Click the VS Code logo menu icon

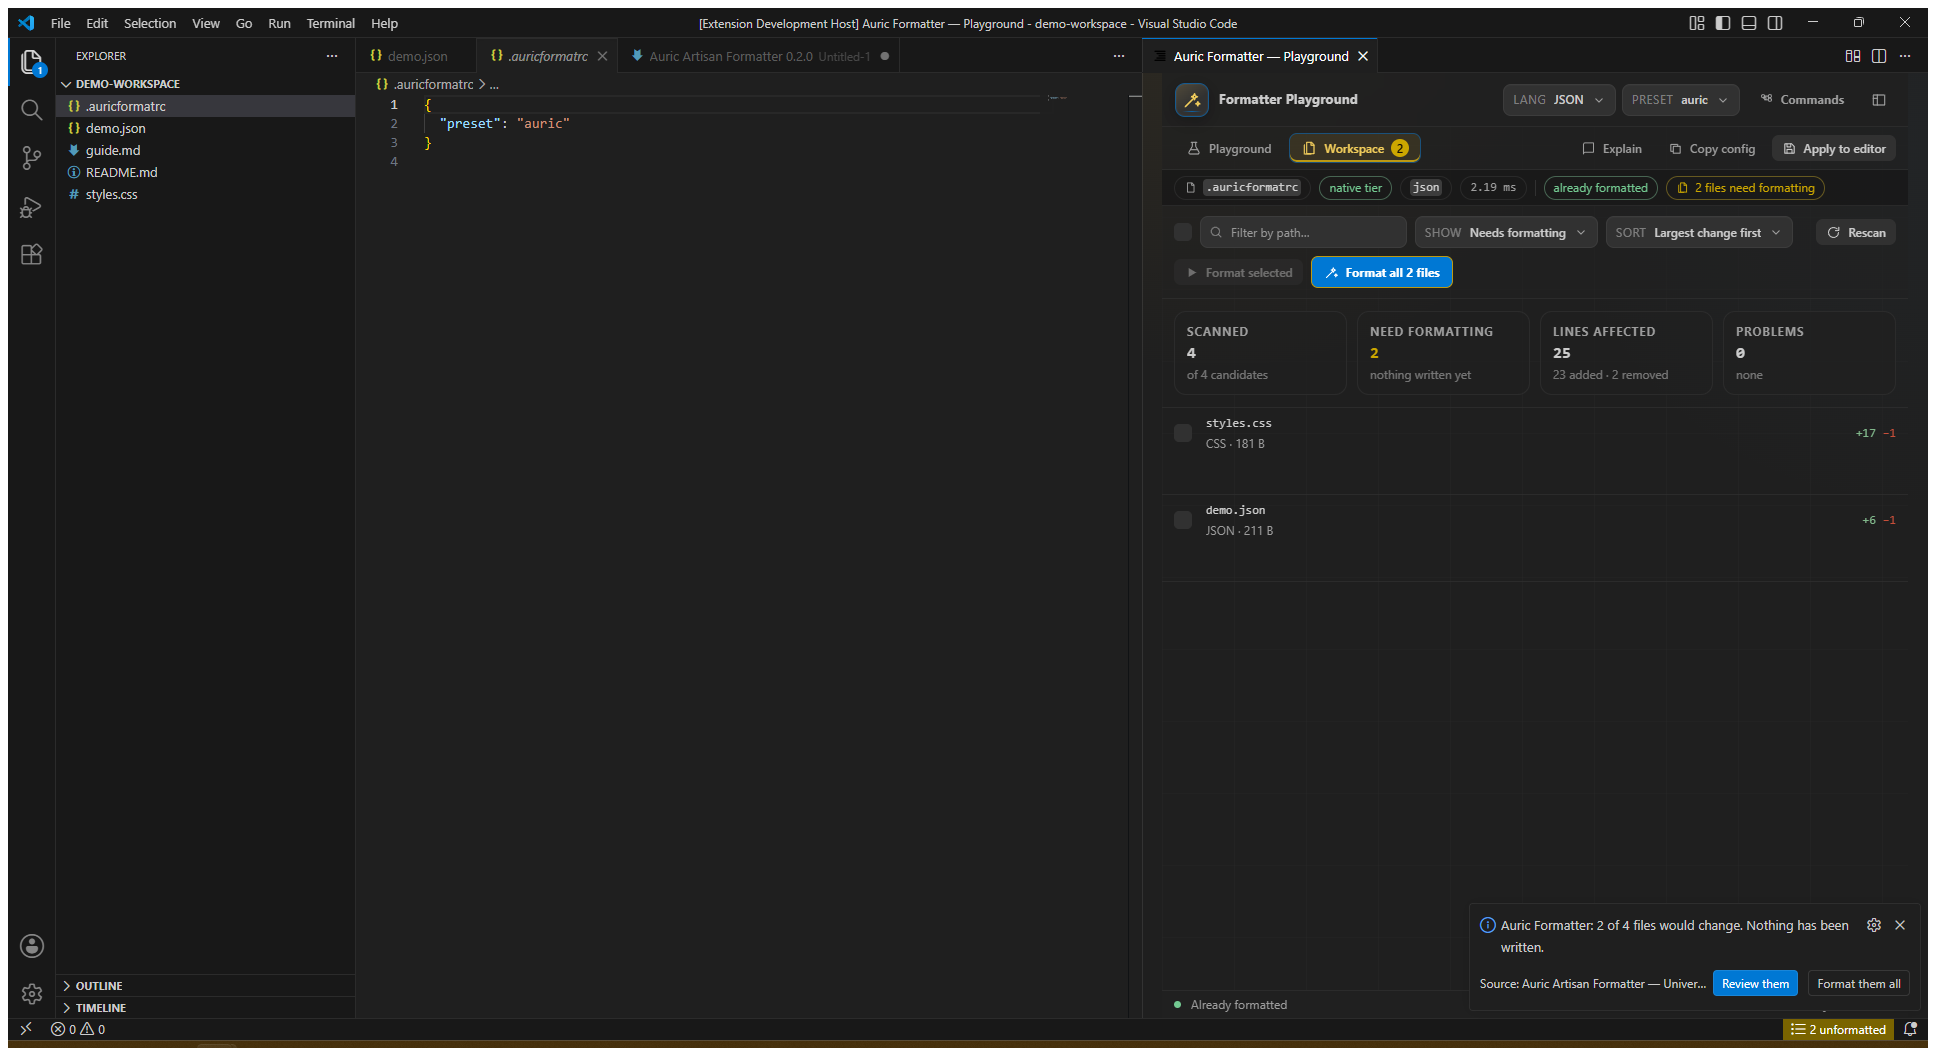tap(26, 23)
